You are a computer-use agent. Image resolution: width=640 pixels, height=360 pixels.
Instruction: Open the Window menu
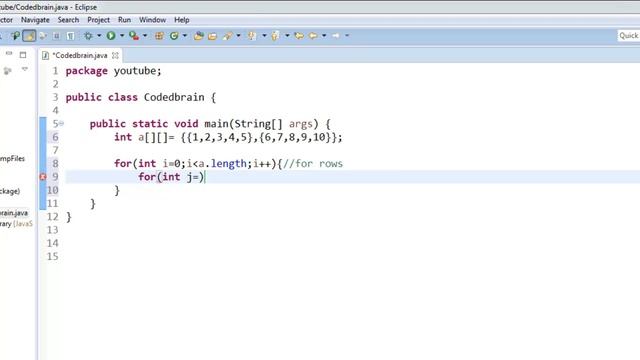coord(152,20)
